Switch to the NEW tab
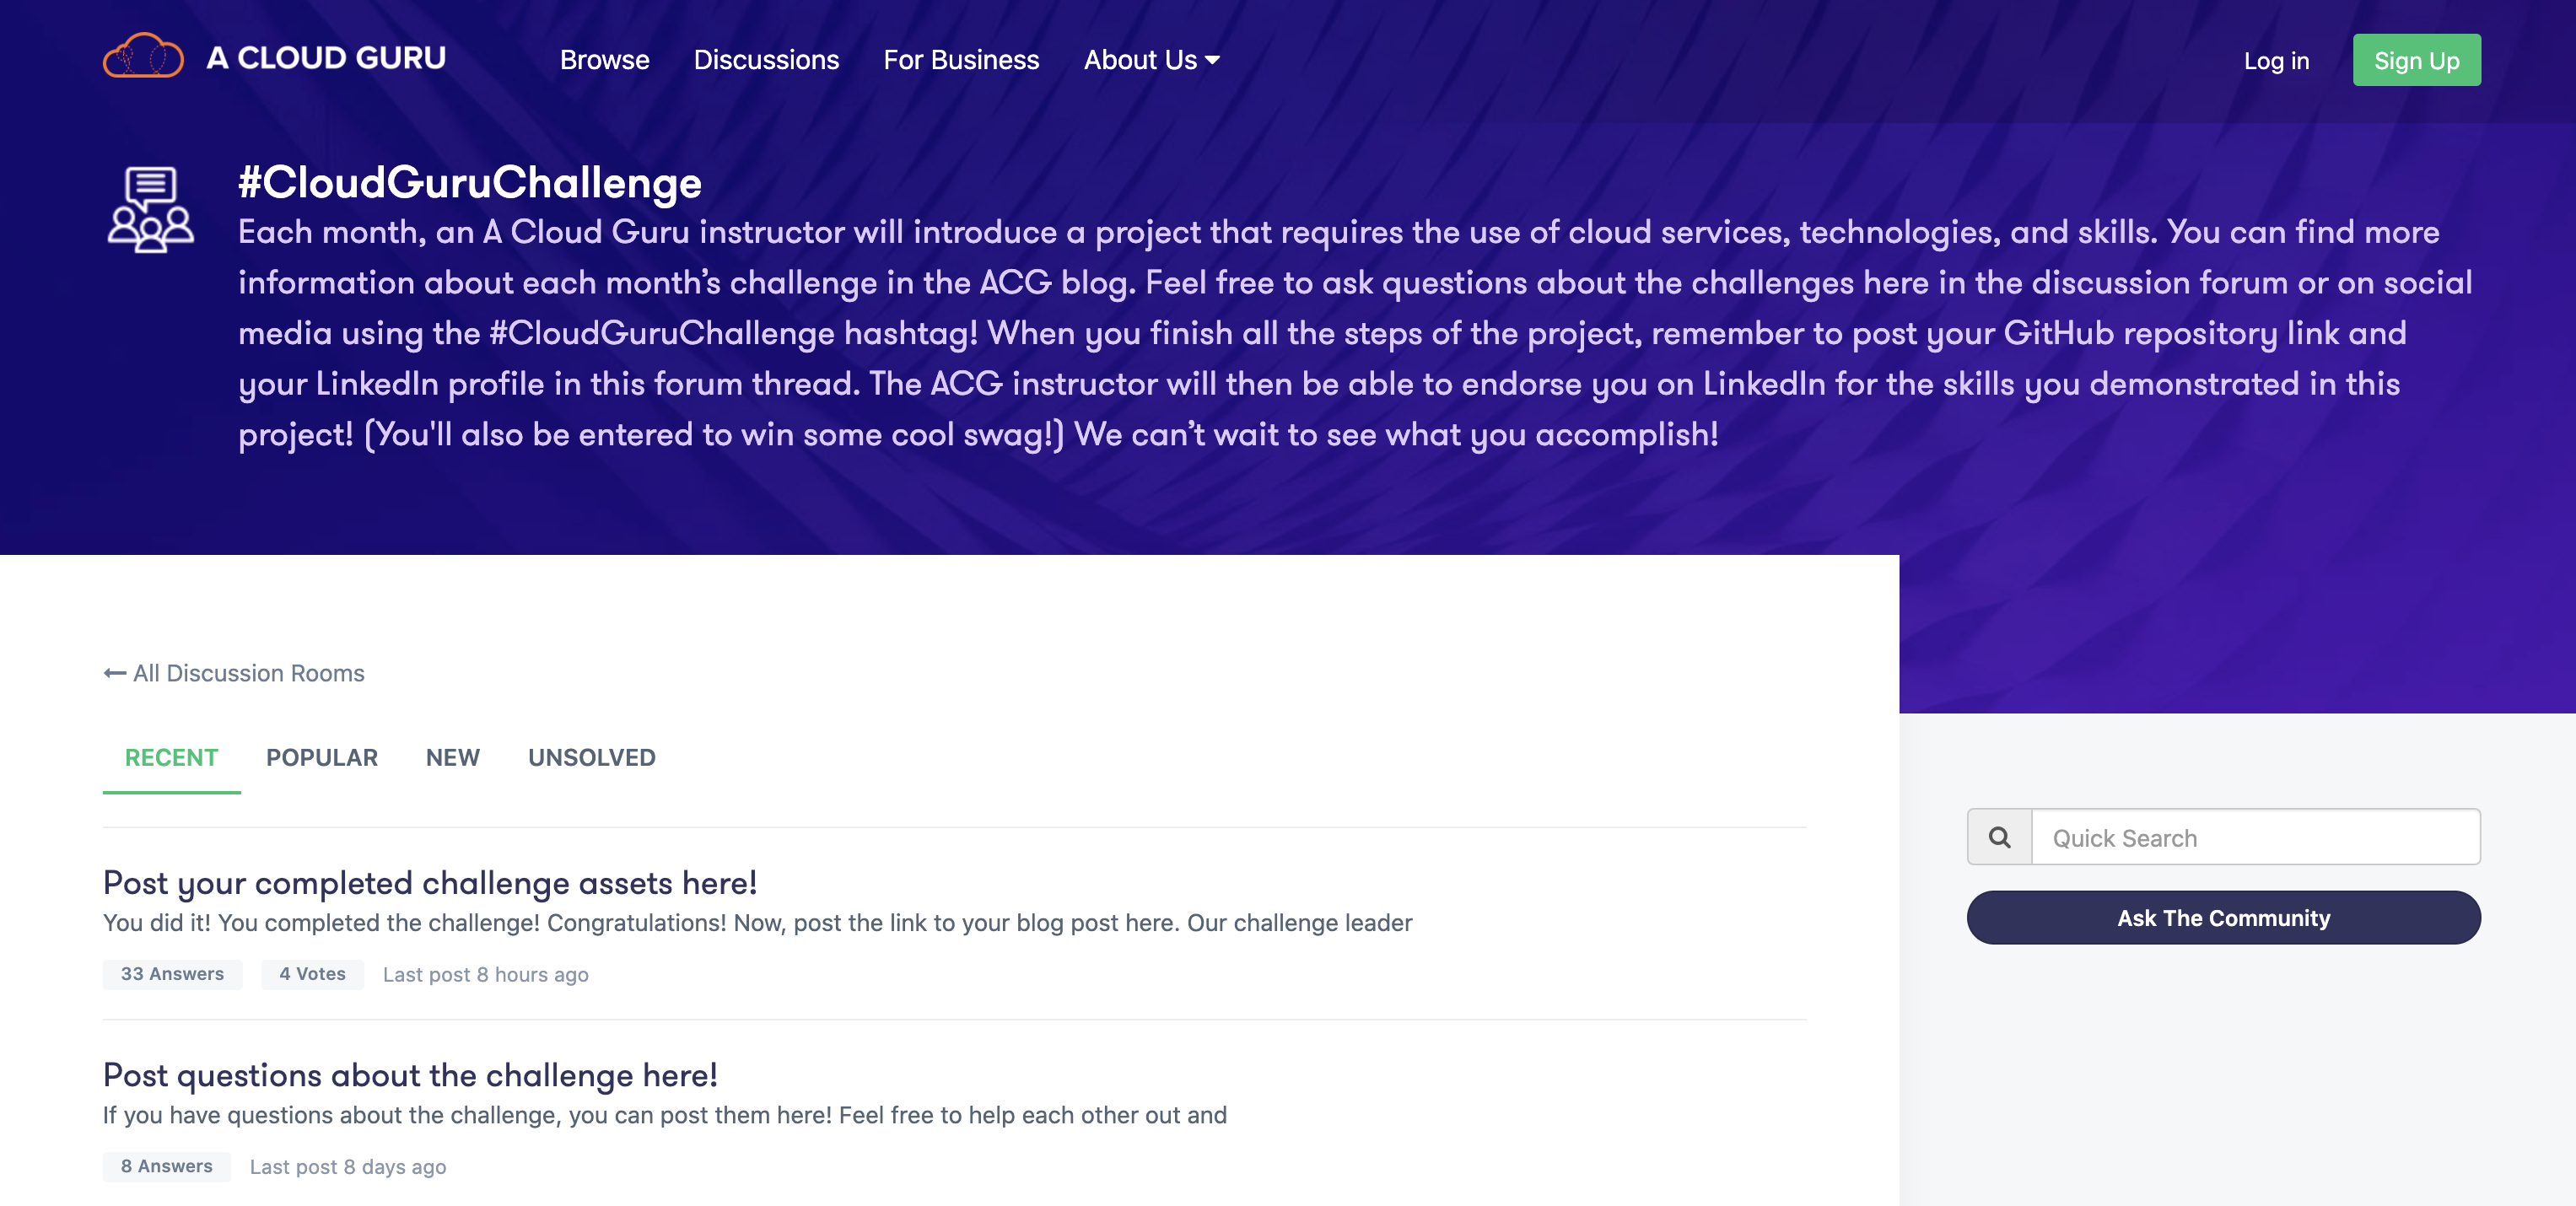This screenshot has width=2576, height=1206. point(452,757)
